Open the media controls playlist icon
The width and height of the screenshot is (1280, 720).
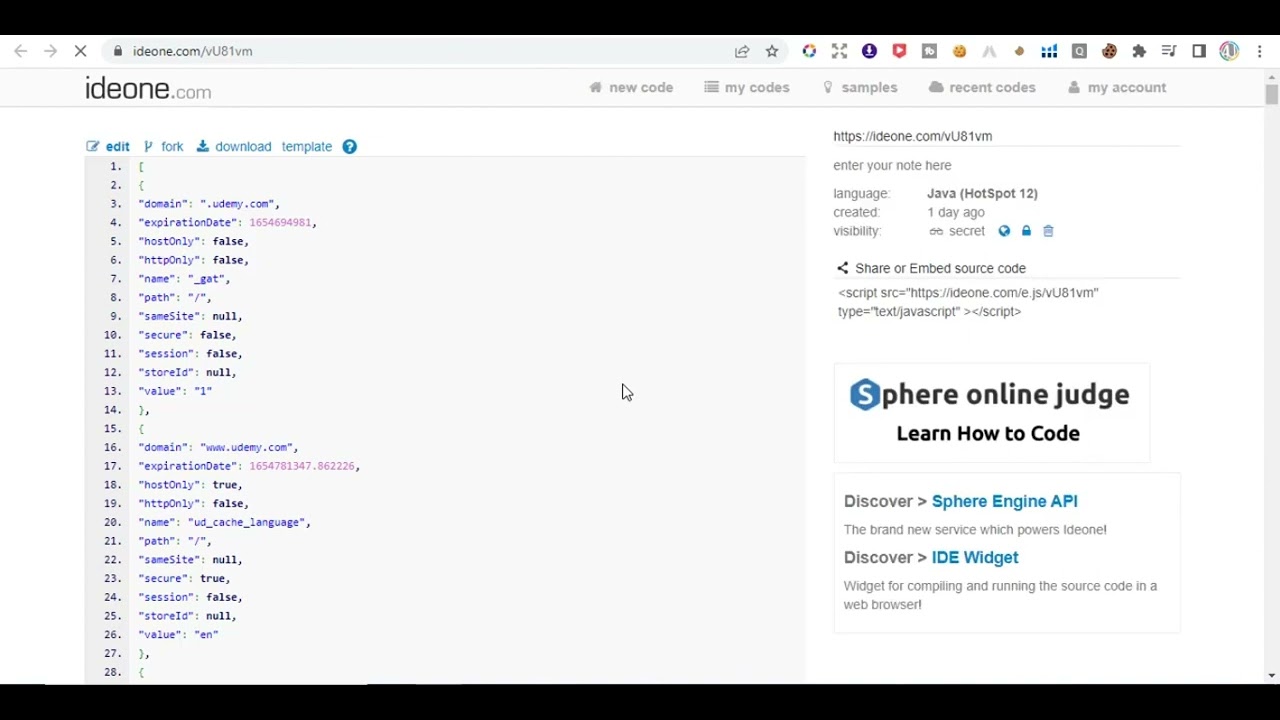coord(1169,51)
